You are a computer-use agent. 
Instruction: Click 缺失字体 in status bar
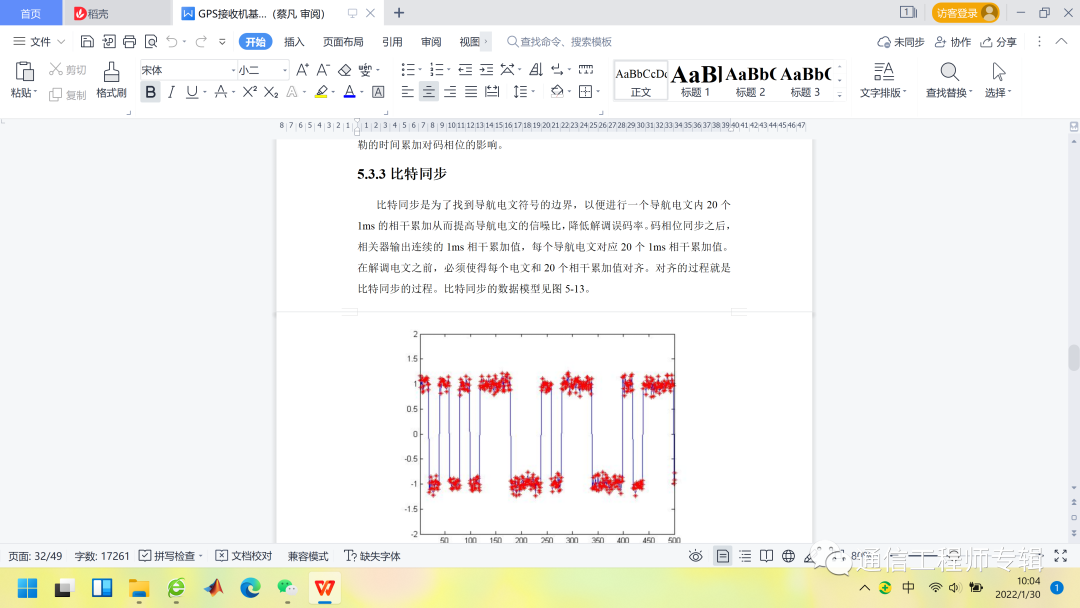coord(372,556)
